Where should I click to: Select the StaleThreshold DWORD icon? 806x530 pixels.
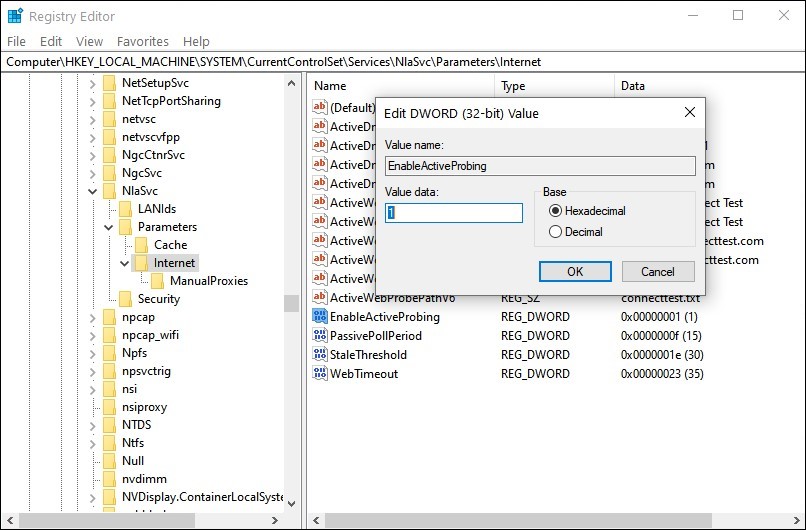point(320,355)
